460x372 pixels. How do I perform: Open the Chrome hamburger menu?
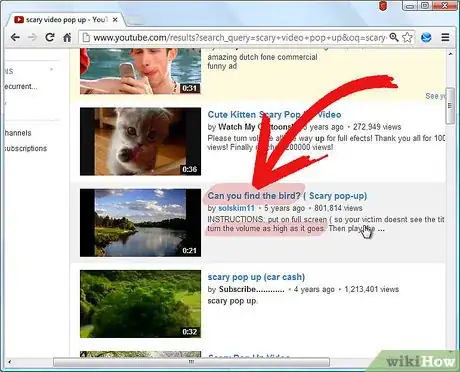[445, 37]
